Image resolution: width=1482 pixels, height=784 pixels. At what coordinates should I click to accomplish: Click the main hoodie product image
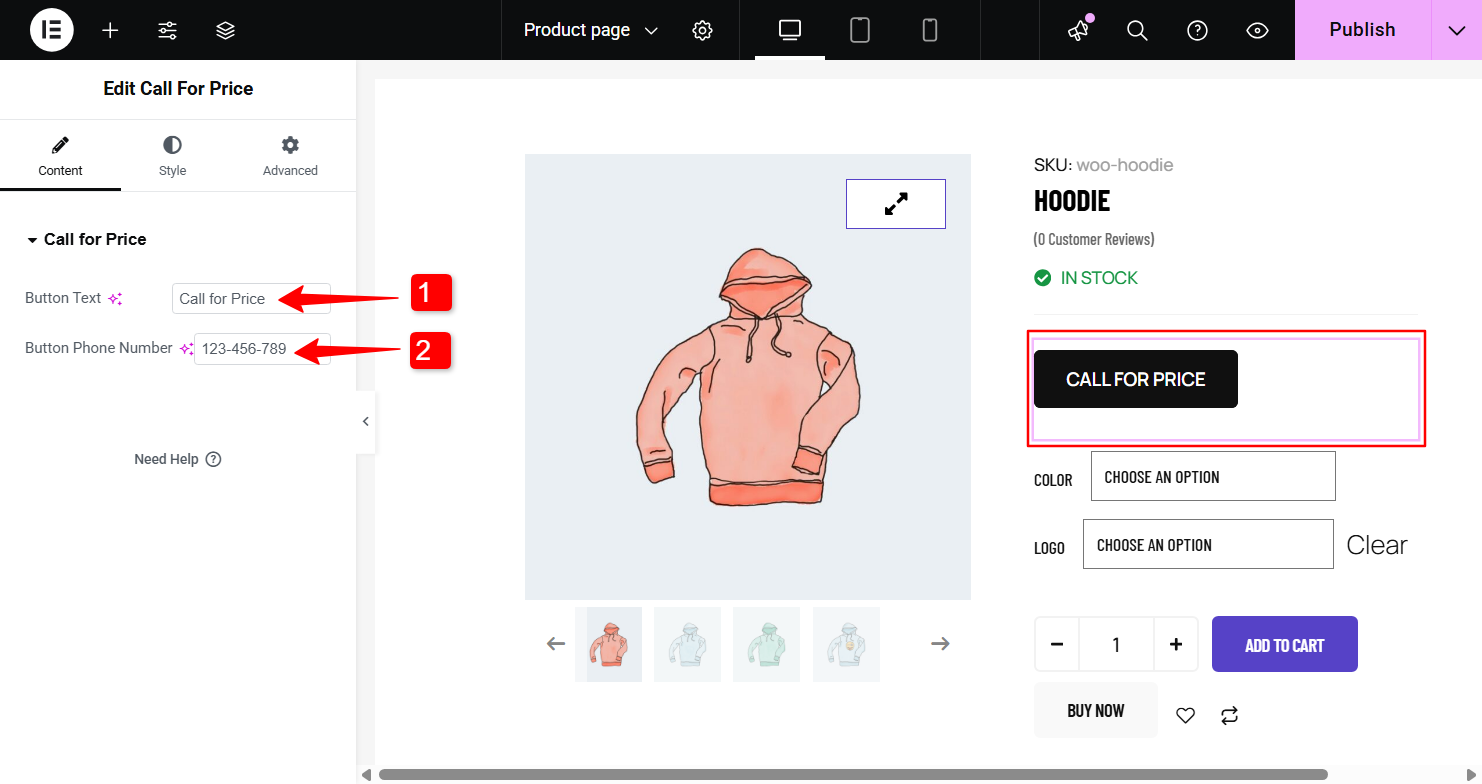click(x=748, y=377)
